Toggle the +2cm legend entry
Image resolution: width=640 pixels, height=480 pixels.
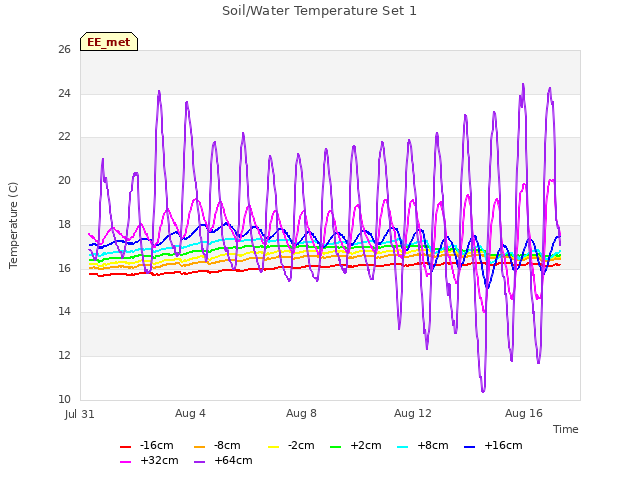coord(356,445)
